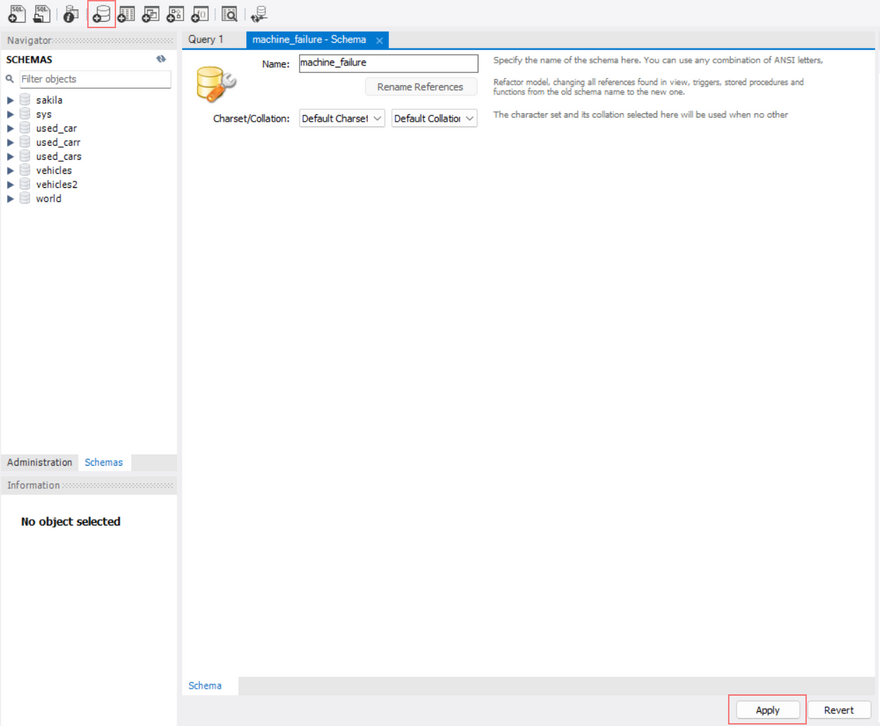Click the create new SQL tab icon
The image size is (880, 726).
coord(17,14)
